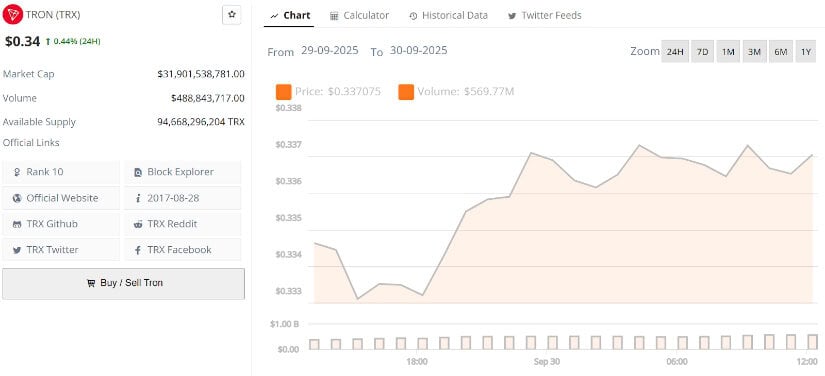Screen dimensions: 825x376
Task: Open the Chart tab
Action: click(290, 15)
